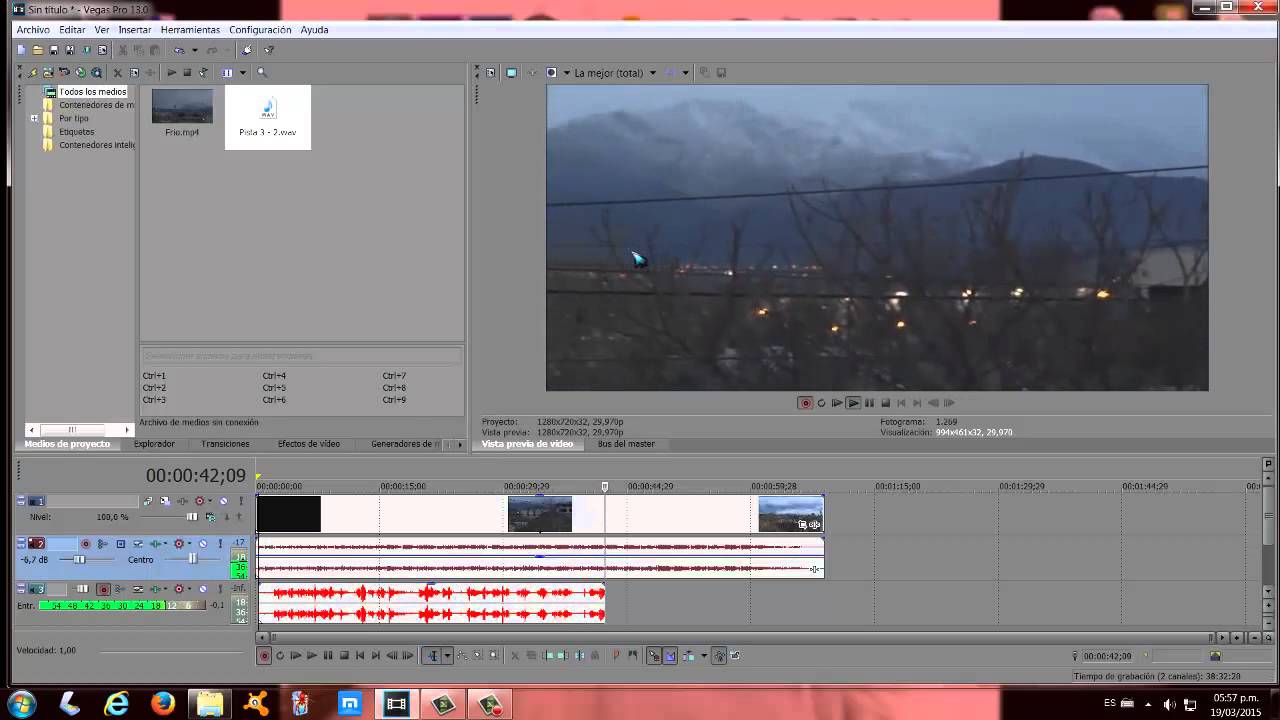Open Internet Explorer from the Windows taskbar

coord(116,704)
